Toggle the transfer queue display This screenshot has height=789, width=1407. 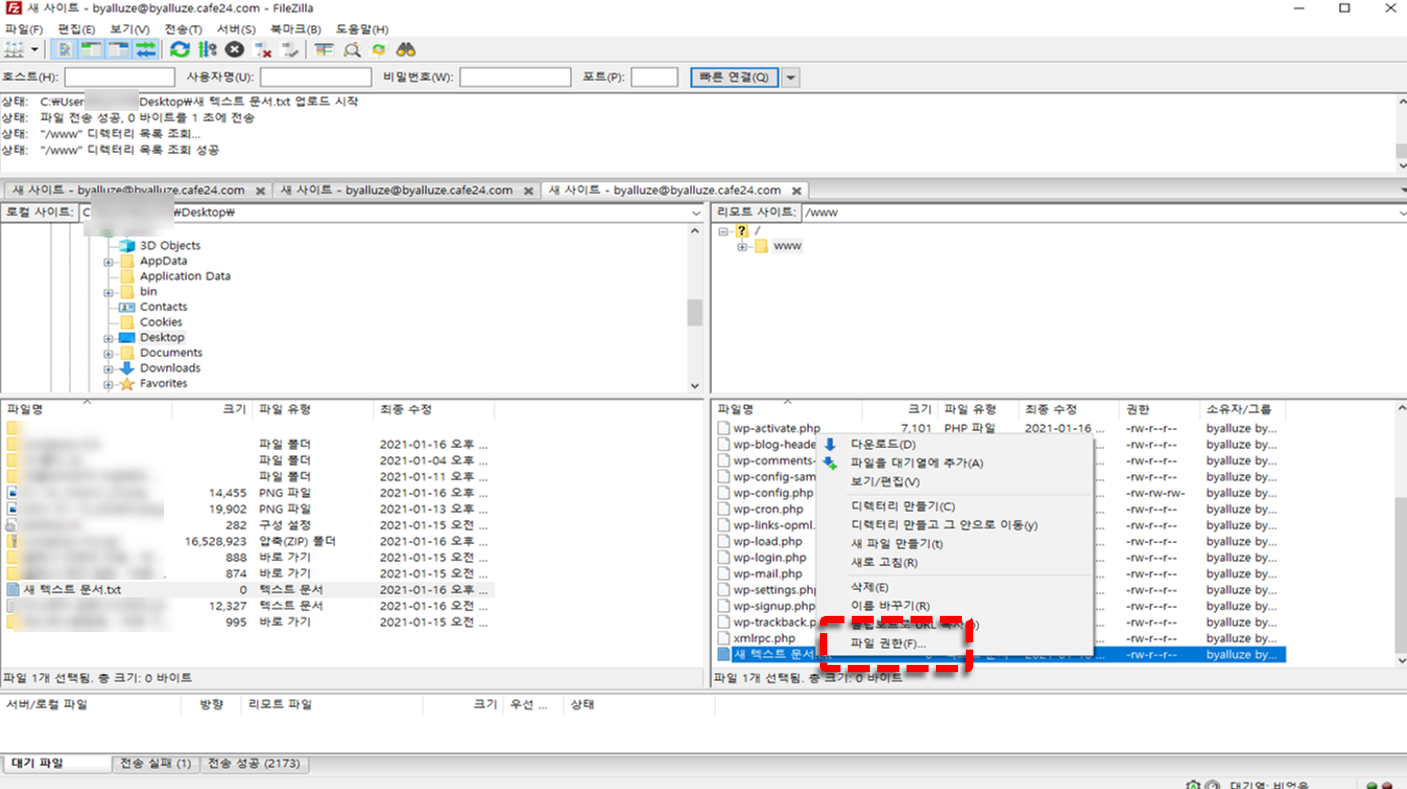click(146, 49)
